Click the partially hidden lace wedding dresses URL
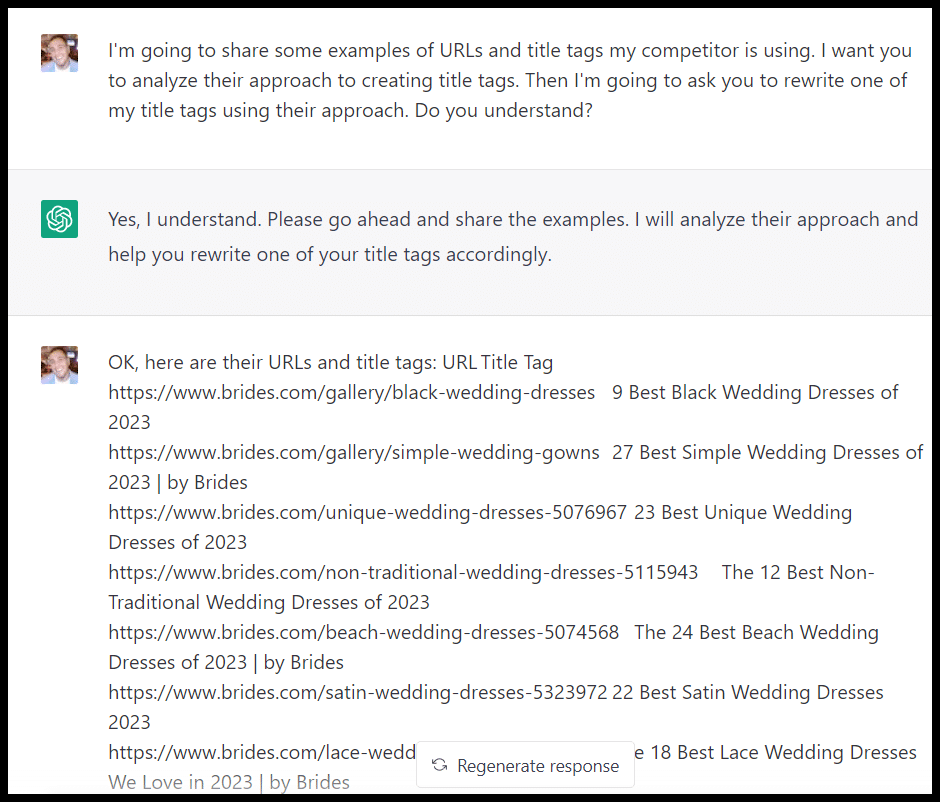The height and width of the screenshot is (802, 940). pyautogui.click(x=260, y=752)
